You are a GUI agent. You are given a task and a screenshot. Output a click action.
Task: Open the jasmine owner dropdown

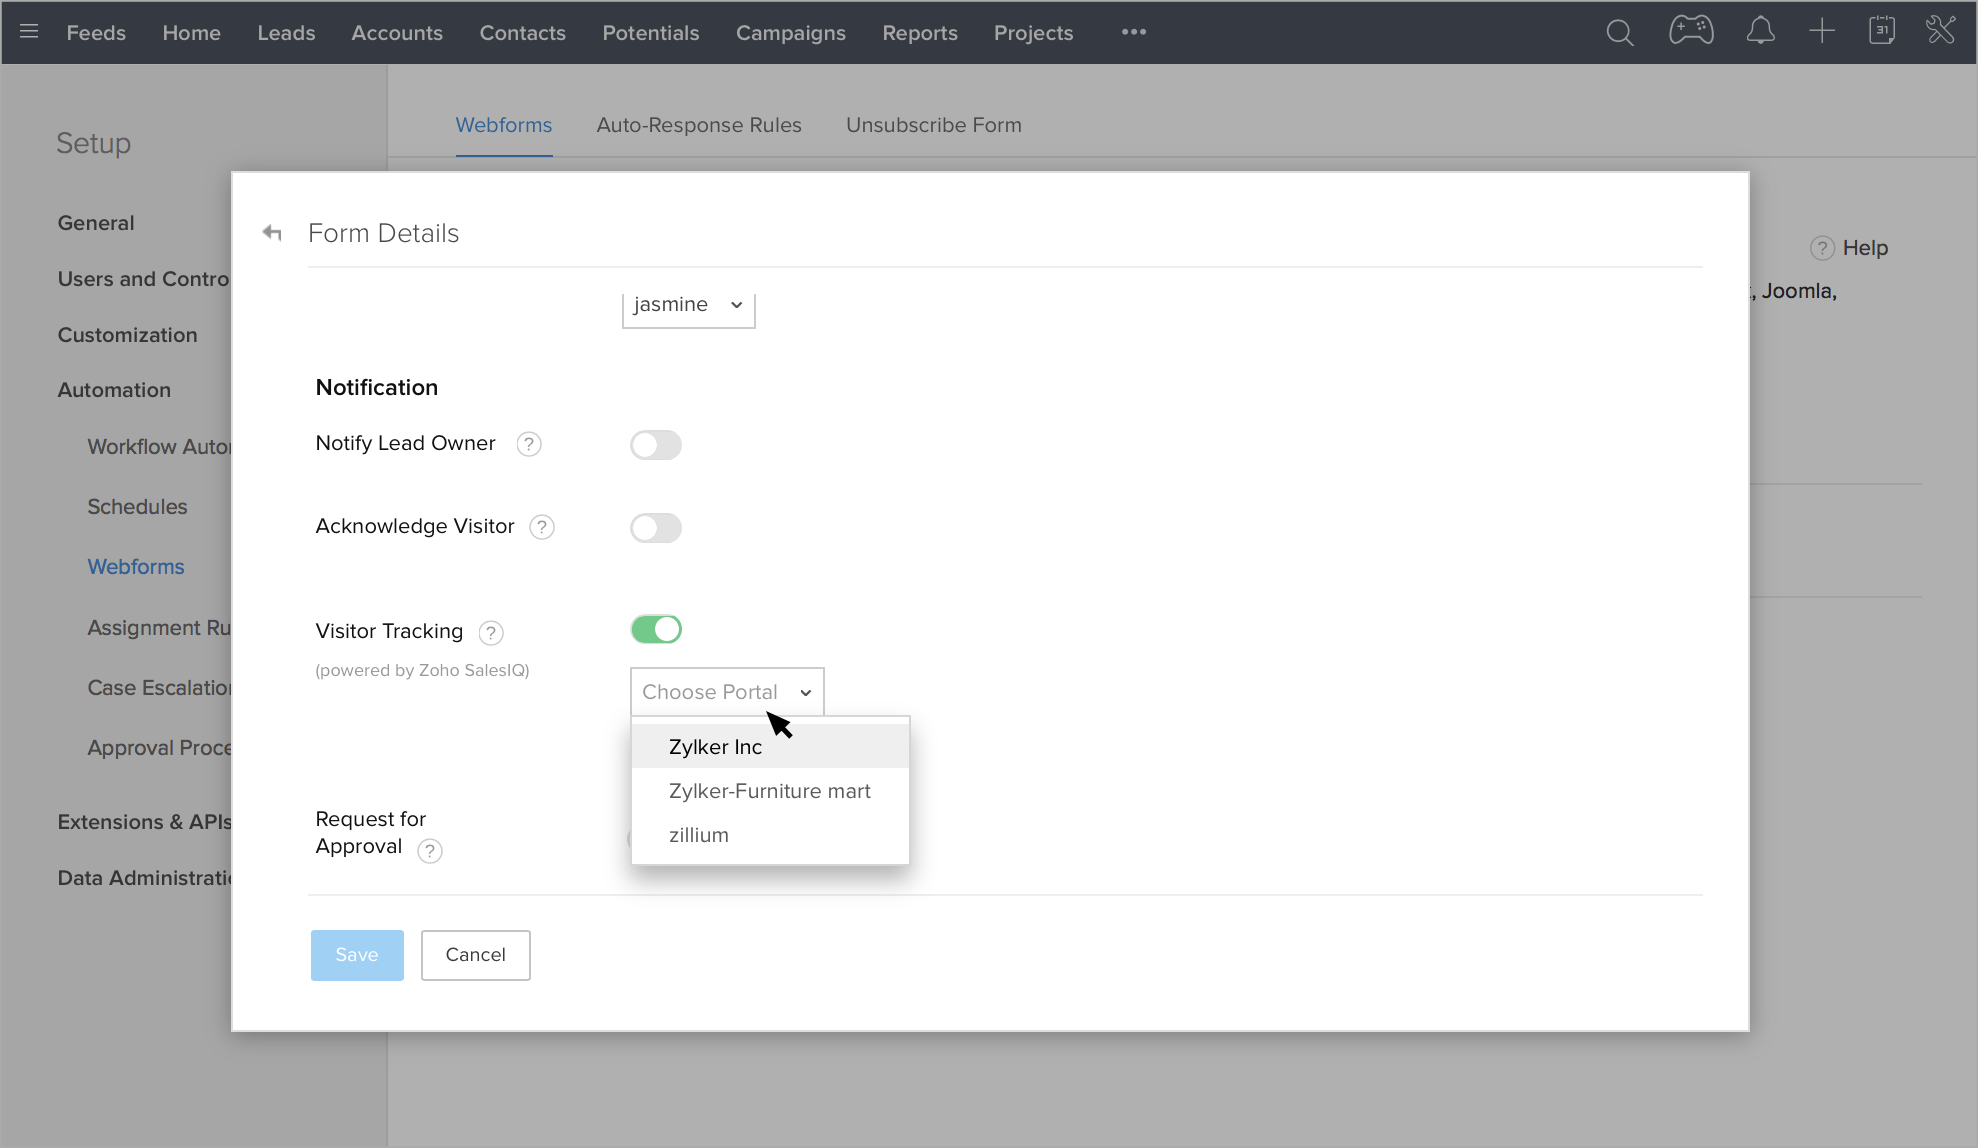pos(688,305)
